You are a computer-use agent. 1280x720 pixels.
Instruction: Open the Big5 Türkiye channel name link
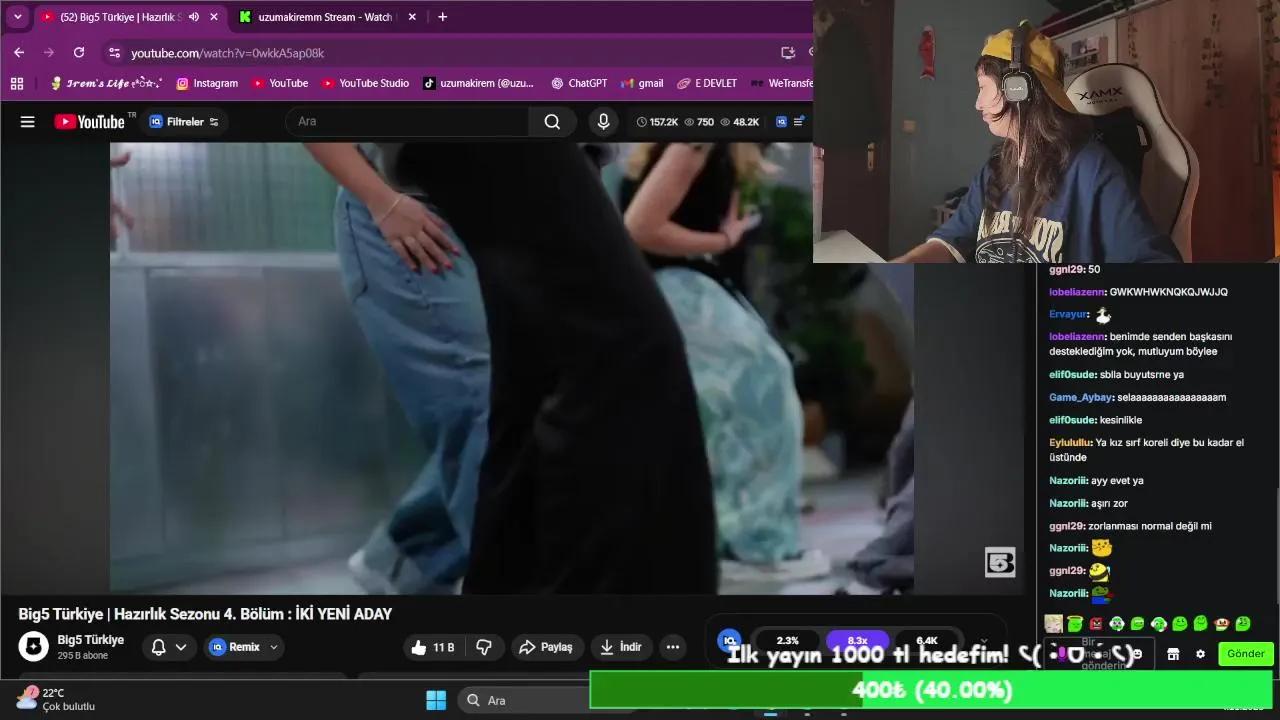coord(91,640)
